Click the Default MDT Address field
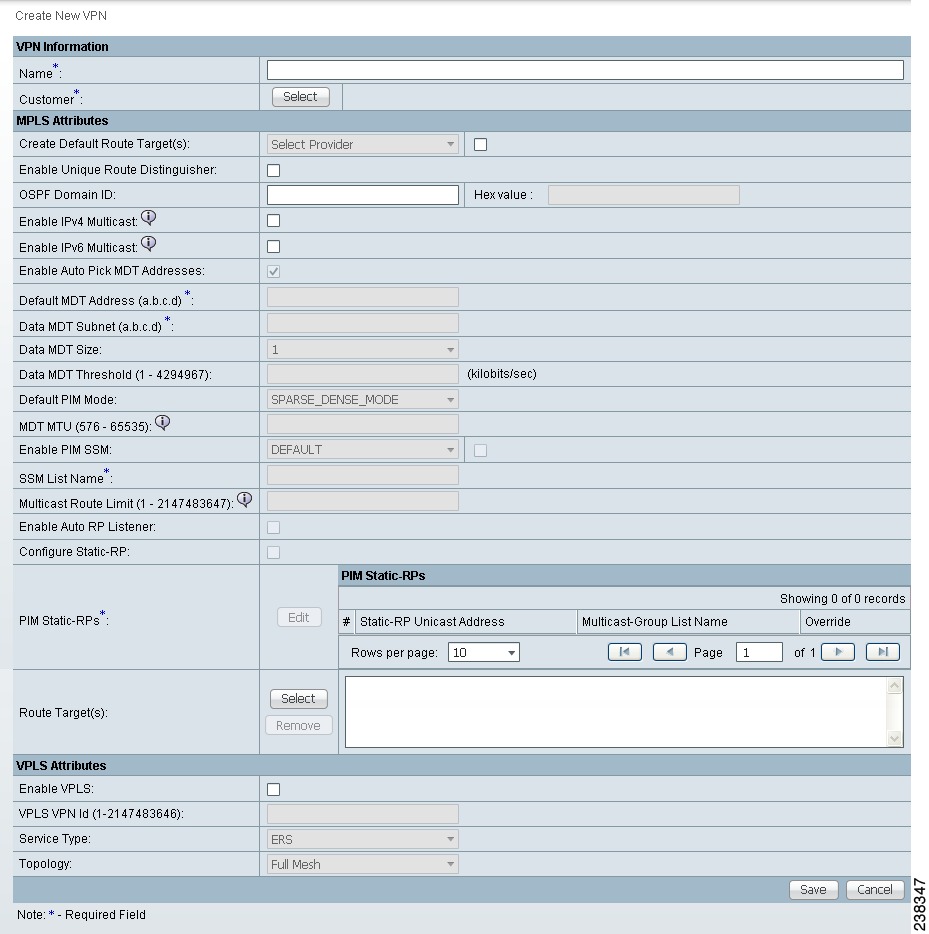 tap(363, 297)
